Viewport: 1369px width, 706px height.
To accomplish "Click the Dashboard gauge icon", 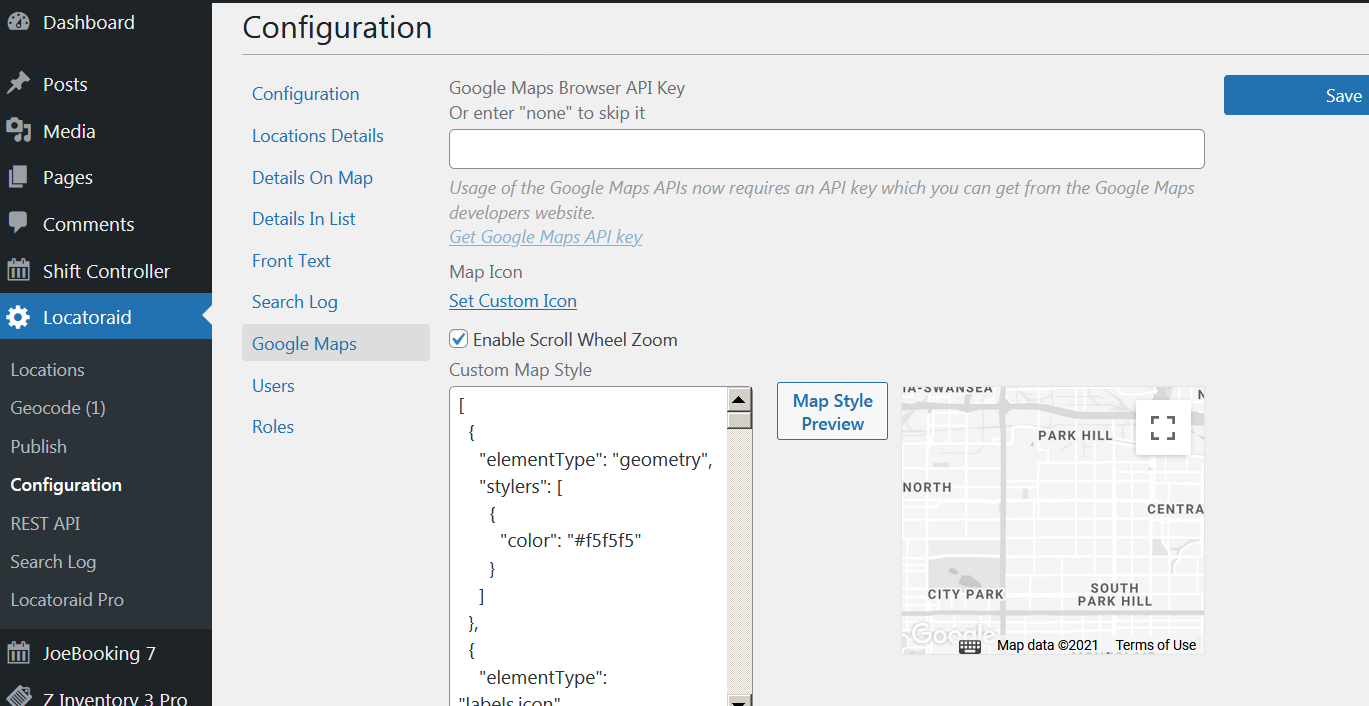I will (18, 22).
